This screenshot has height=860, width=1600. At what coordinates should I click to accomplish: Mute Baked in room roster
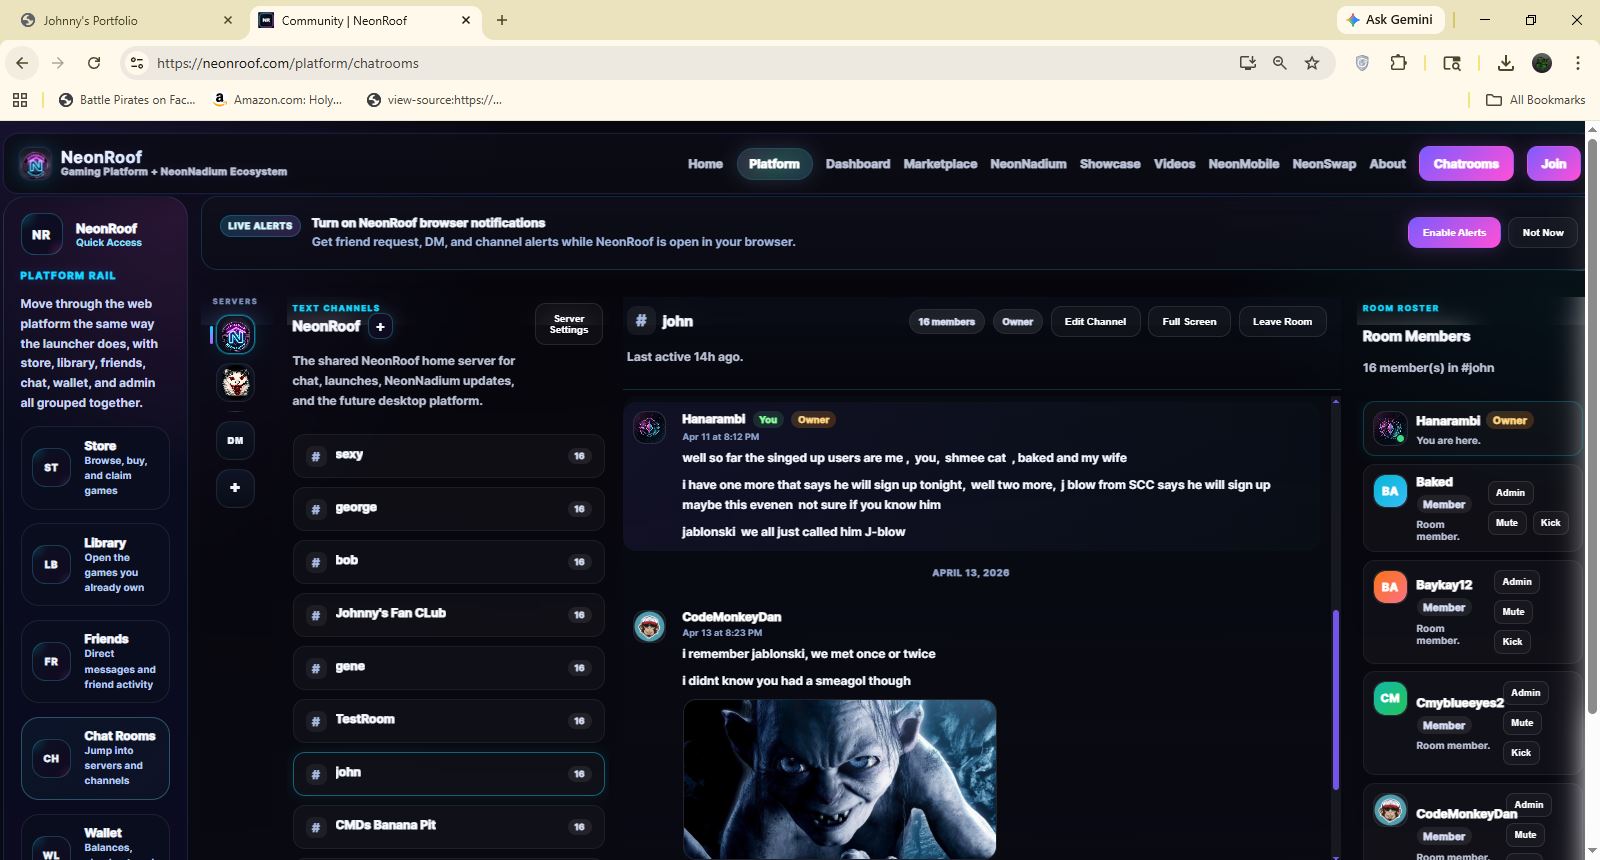1507,523
